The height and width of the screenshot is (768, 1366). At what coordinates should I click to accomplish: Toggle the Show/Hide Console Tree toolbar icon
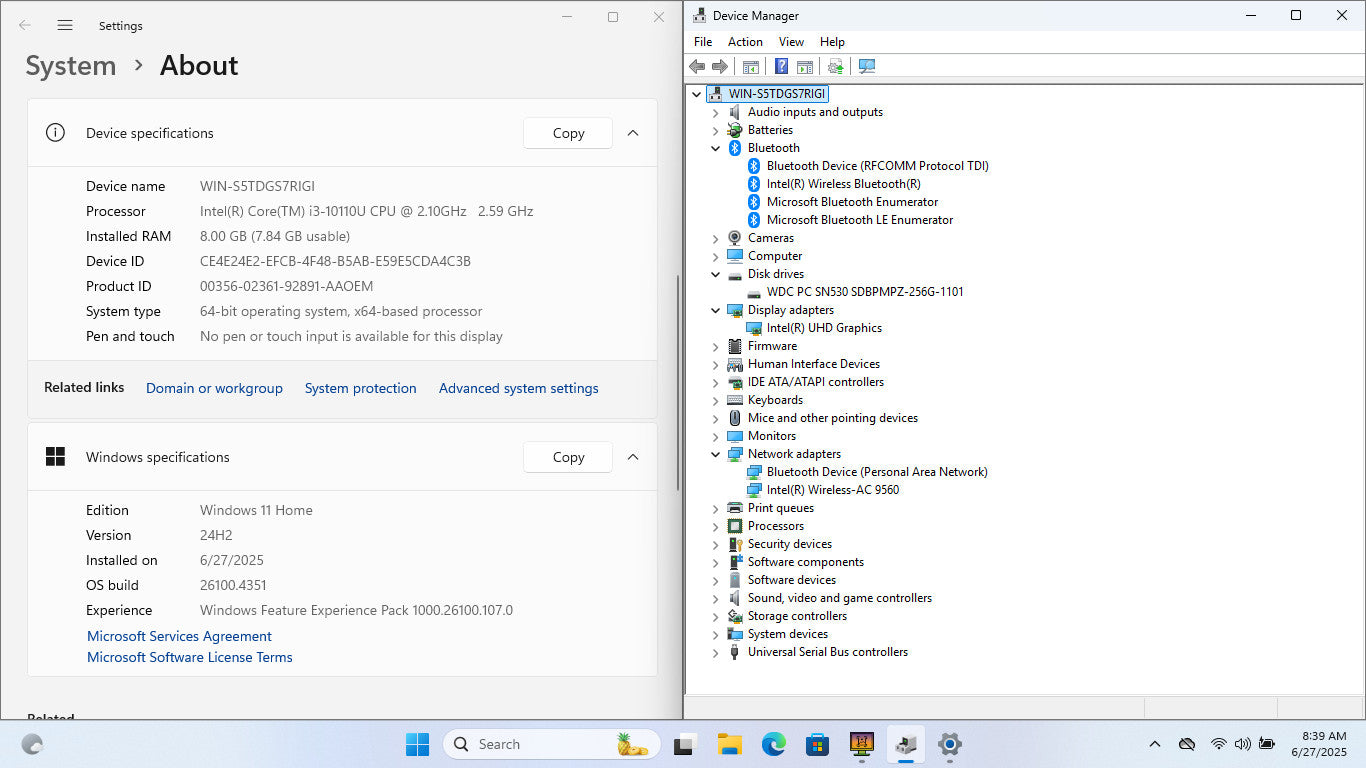pos(750,66)
